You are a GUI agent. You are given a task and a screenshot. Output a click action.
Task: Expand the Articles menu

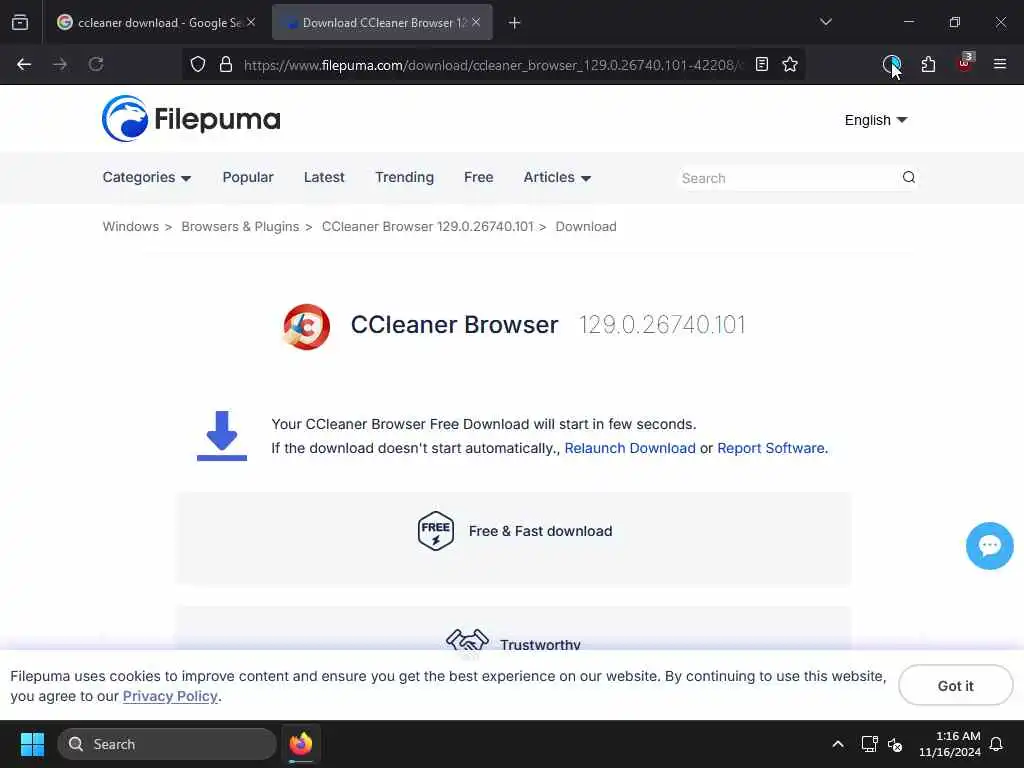(557, 178)
